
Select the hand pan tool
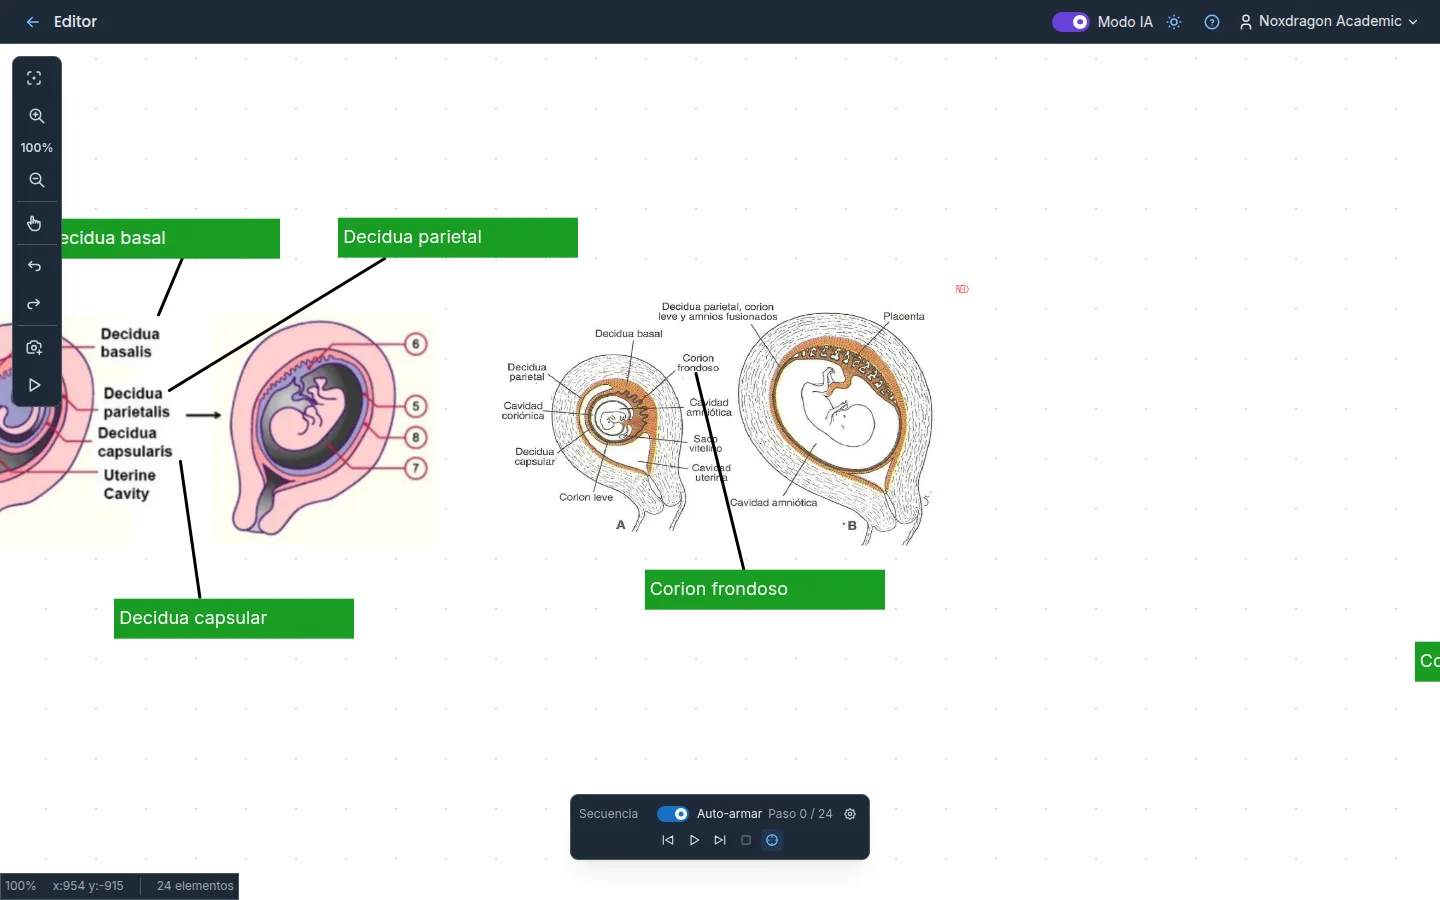click(34, 223)
